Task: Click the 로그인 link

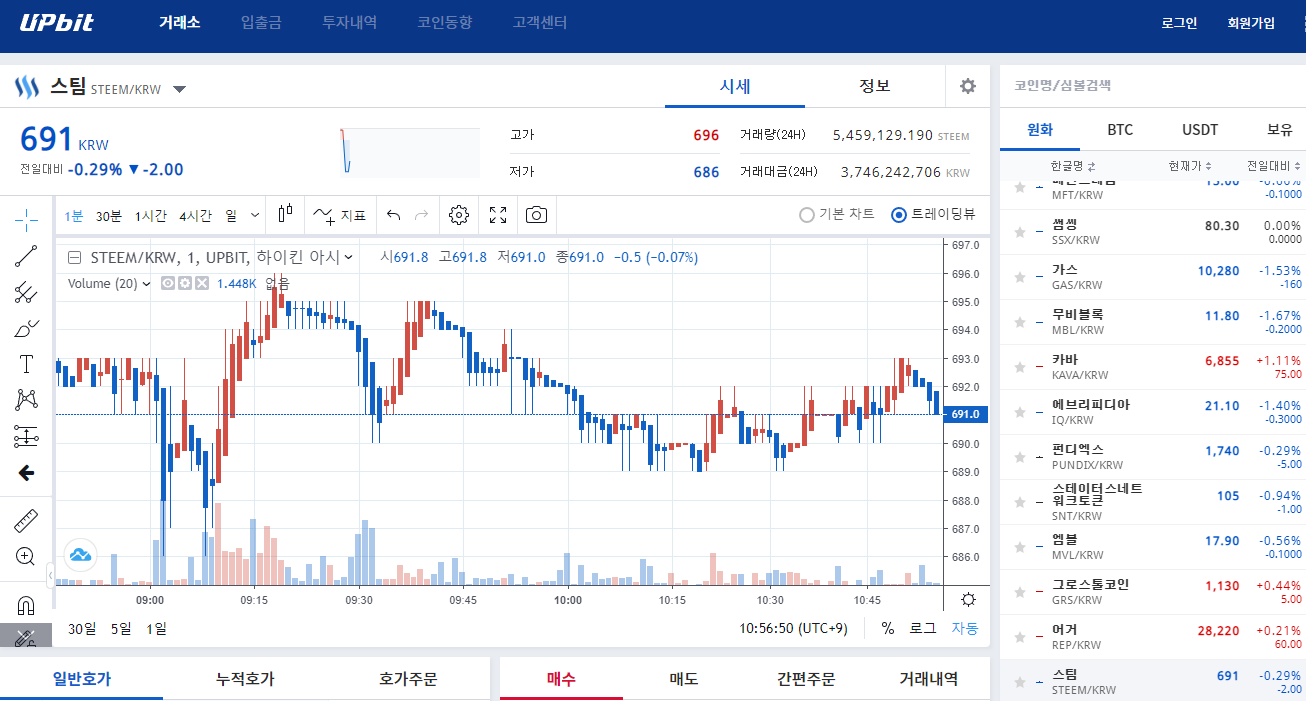Action: pos(1179,23)
